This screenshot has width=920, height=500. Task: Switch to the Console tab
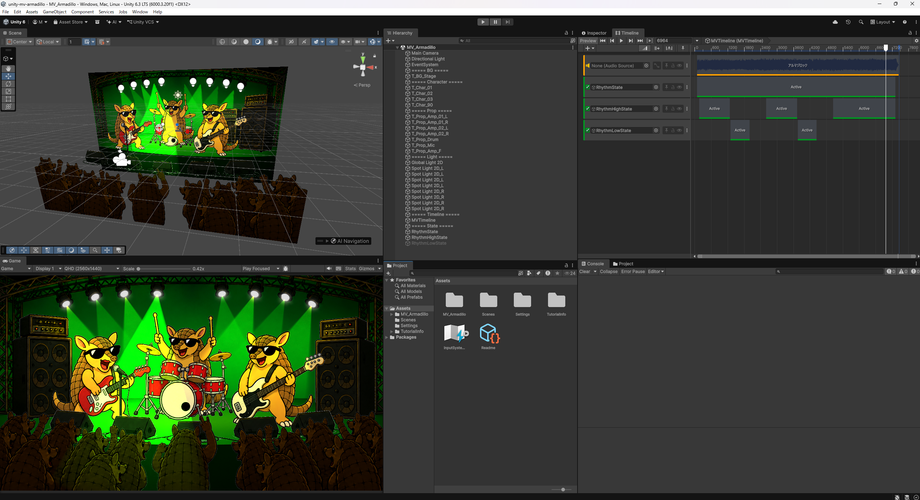593,263
